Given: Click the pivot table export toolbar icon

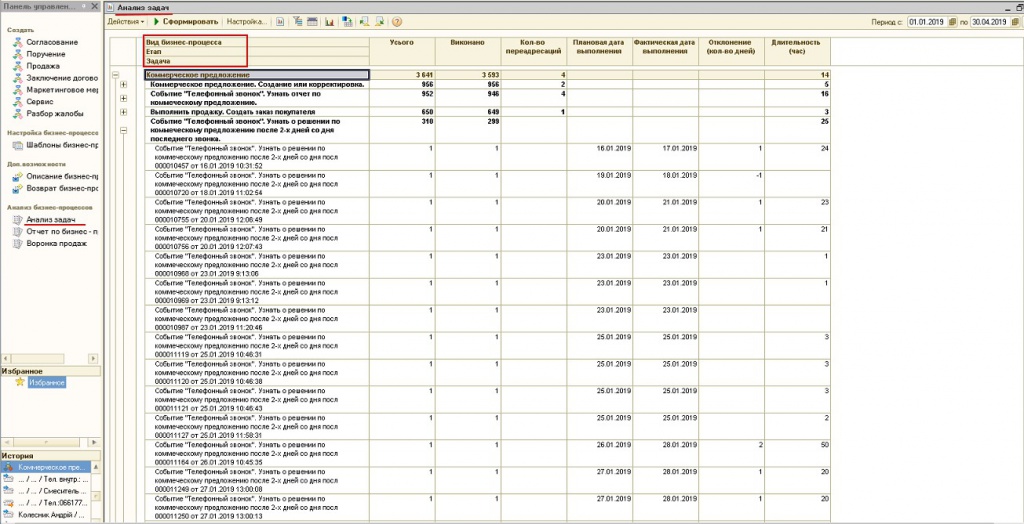Looking at the screenshot, I should (x=347, y=22).
